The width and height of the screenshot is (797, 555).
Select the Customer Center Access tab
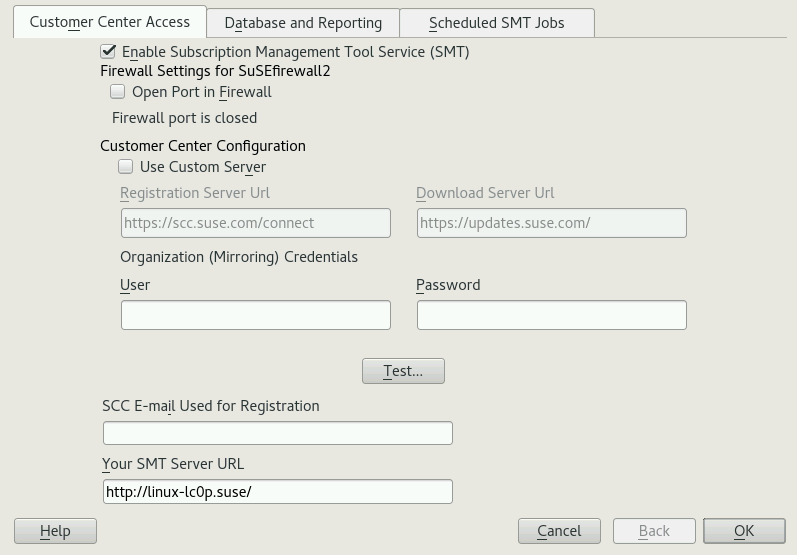[x=110, y=22]
